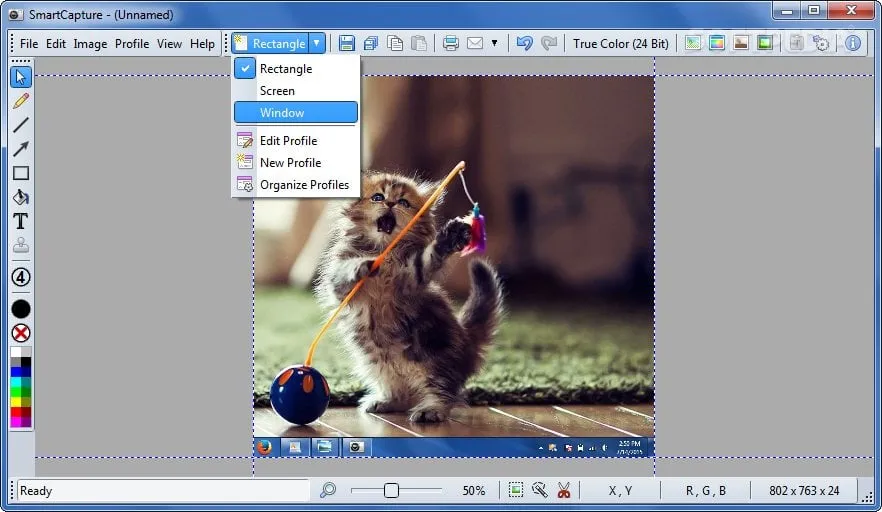Select the Text tool
The image size is (882, 512).
21,221
